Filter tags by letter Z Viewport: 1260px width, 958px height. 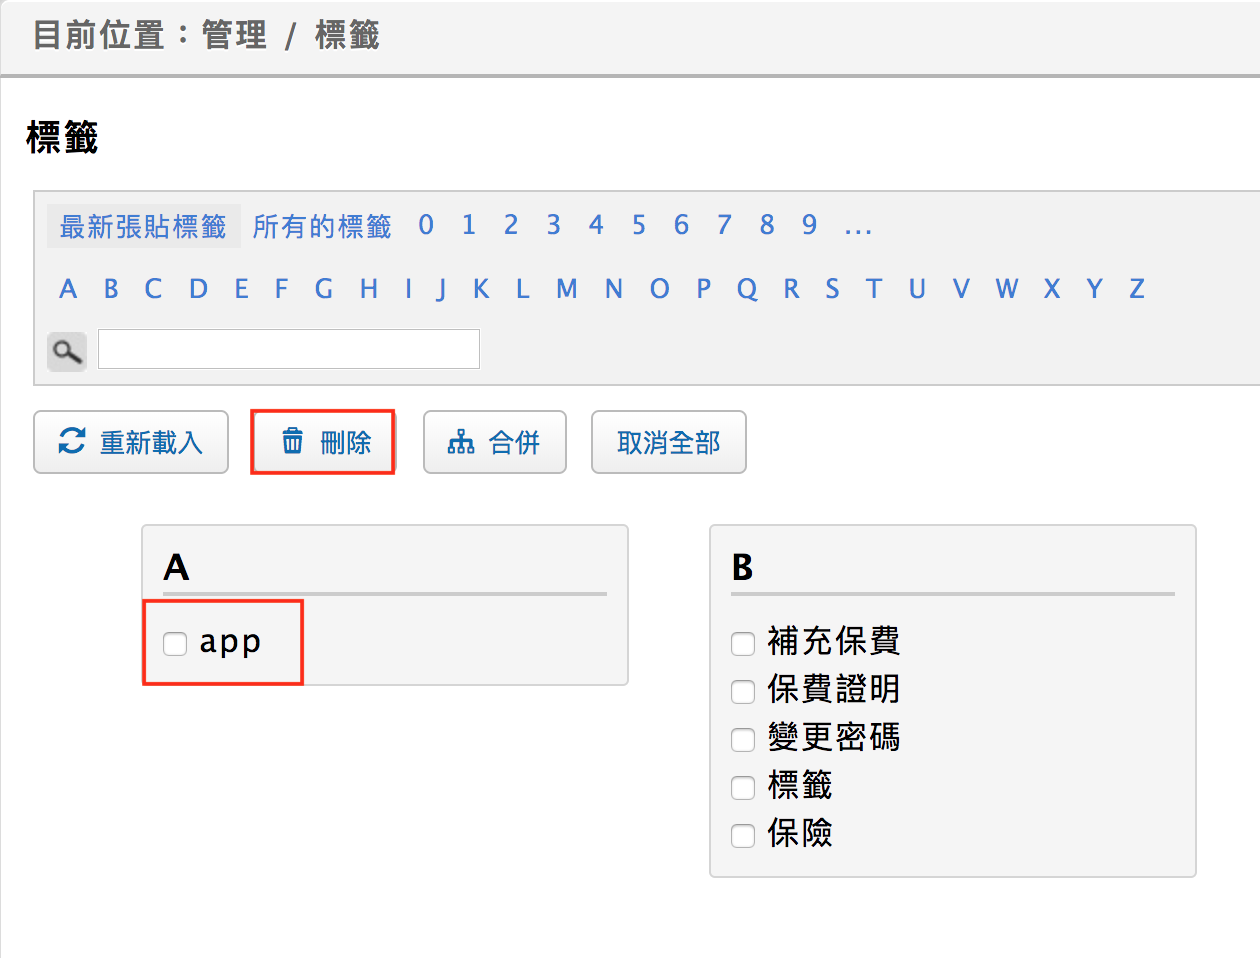tap(1137, 289)
